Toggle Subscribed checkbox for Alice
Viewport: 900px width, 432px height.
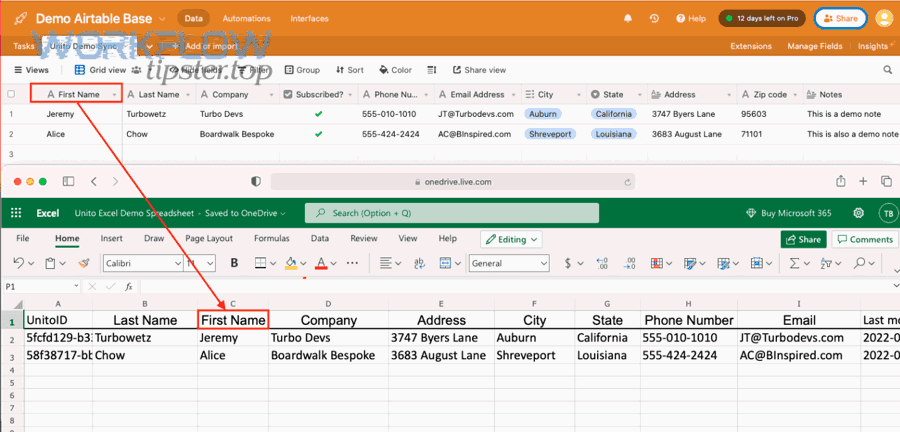click(x=318, y=134)
